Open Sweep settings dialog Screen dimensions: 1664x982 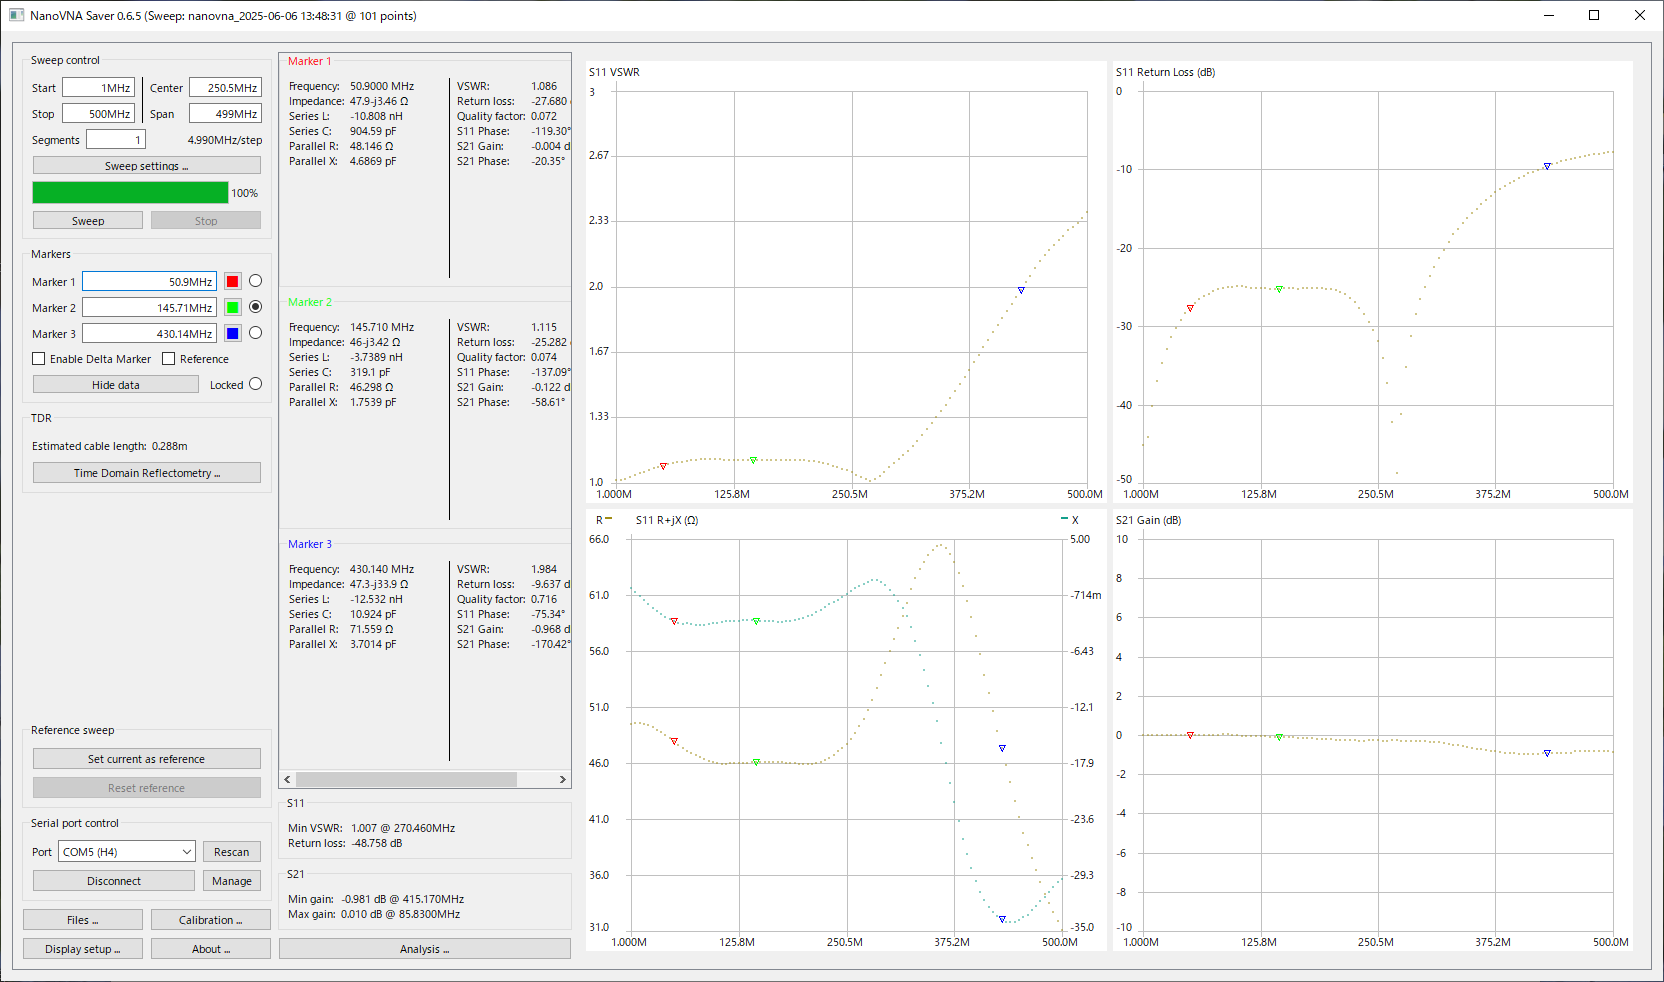(147, 166)
